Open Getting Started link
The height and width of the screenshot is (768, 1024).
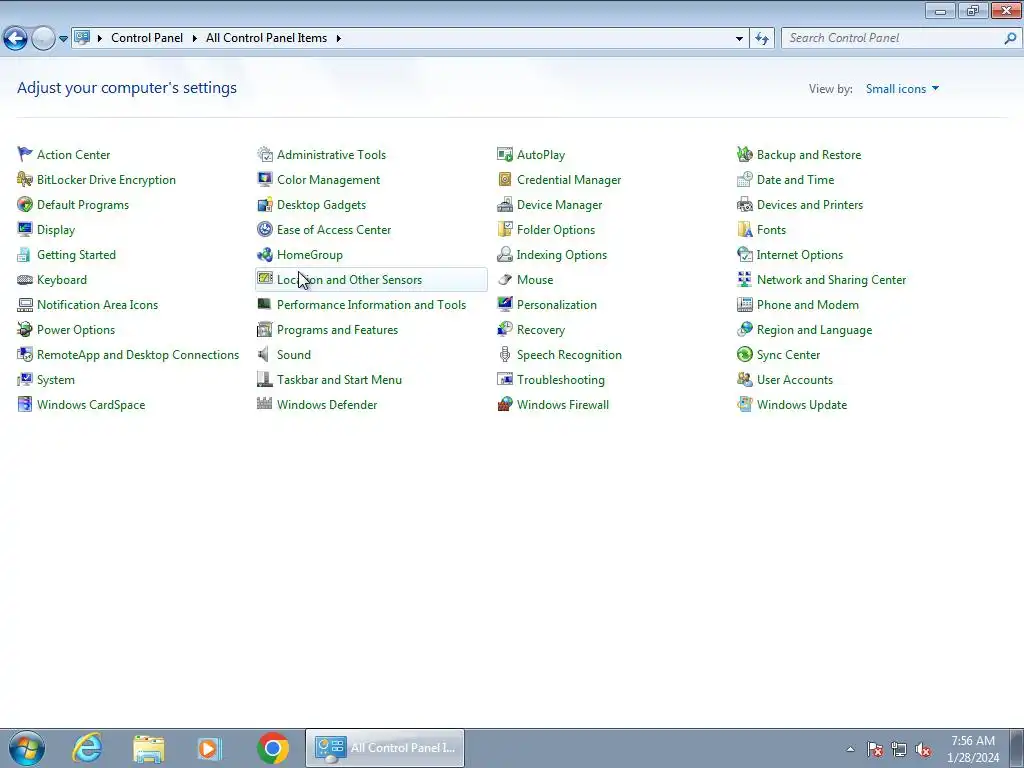76,254
